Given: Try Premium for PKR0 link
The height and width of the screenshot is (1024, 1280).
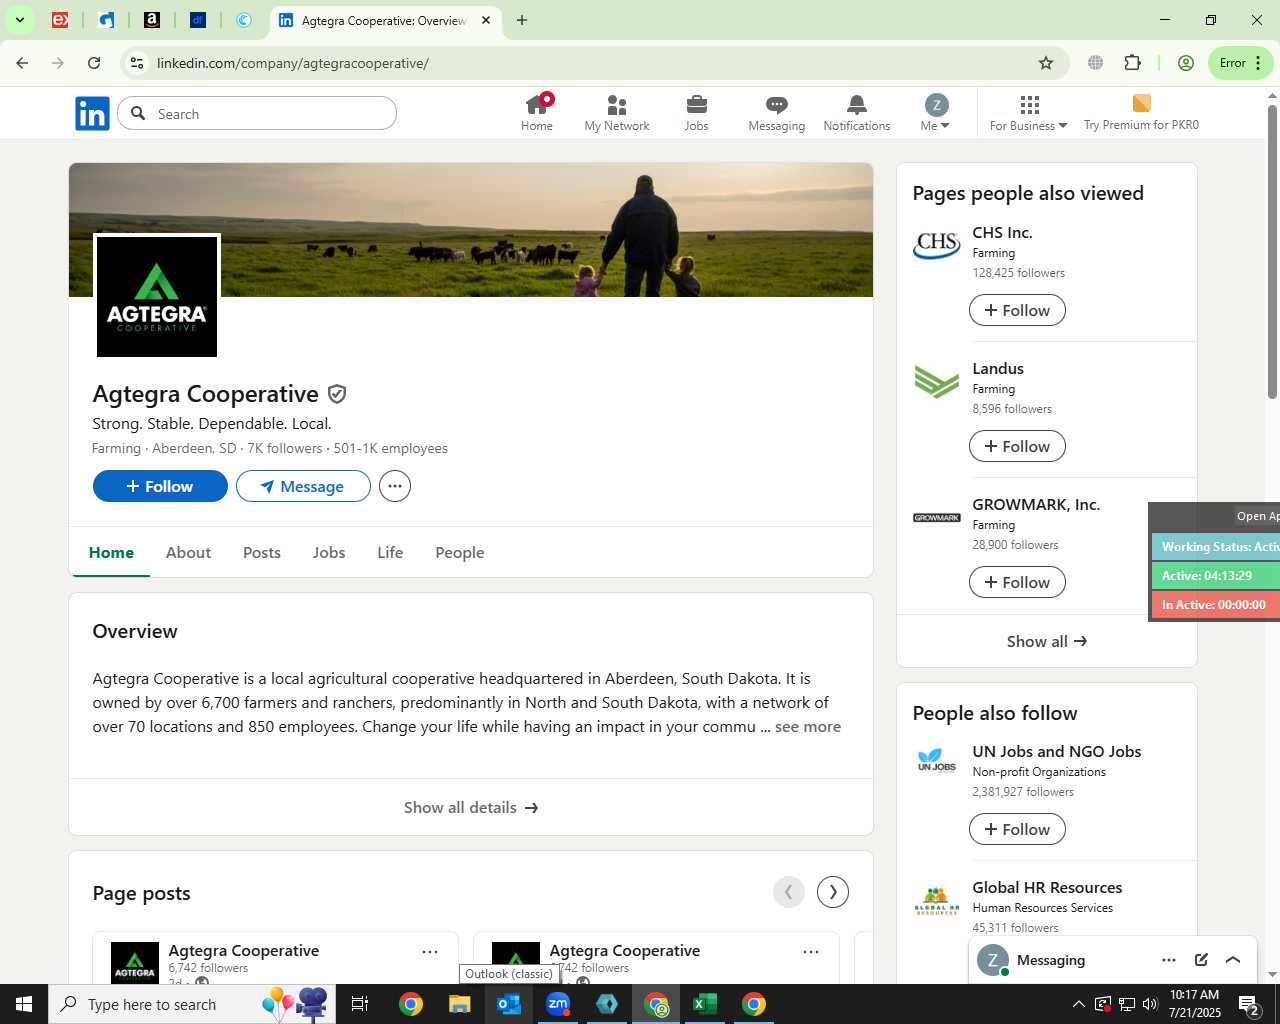Looking at the screenshot, I should [1141, 112].
